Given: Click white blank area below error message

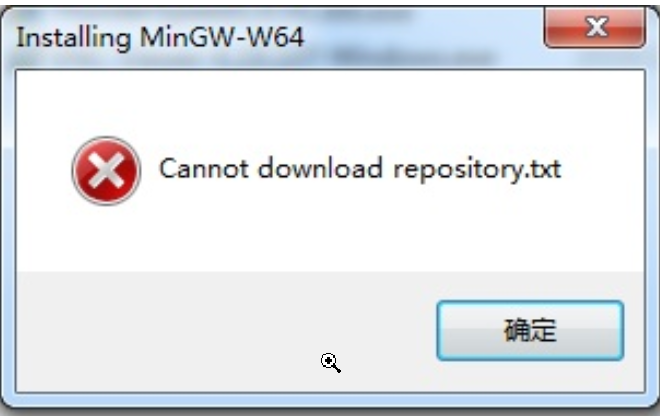Looking at the screenshot, I should click(x=330, y=238).
